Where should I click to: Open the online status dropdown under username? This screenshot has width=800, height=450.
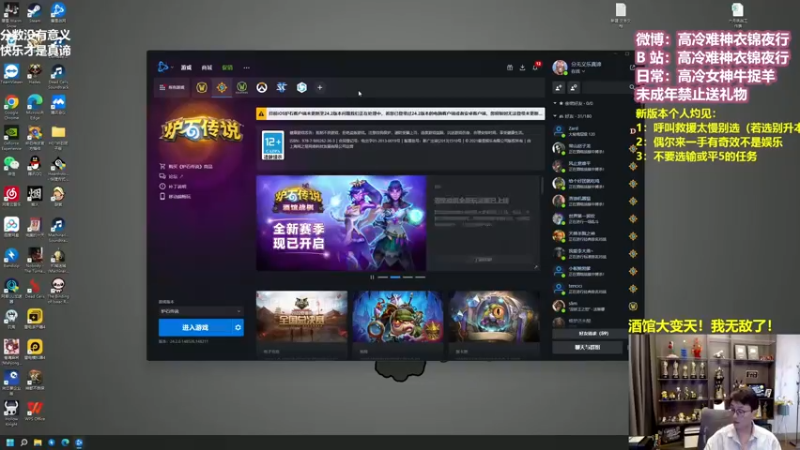click(578, 71)
